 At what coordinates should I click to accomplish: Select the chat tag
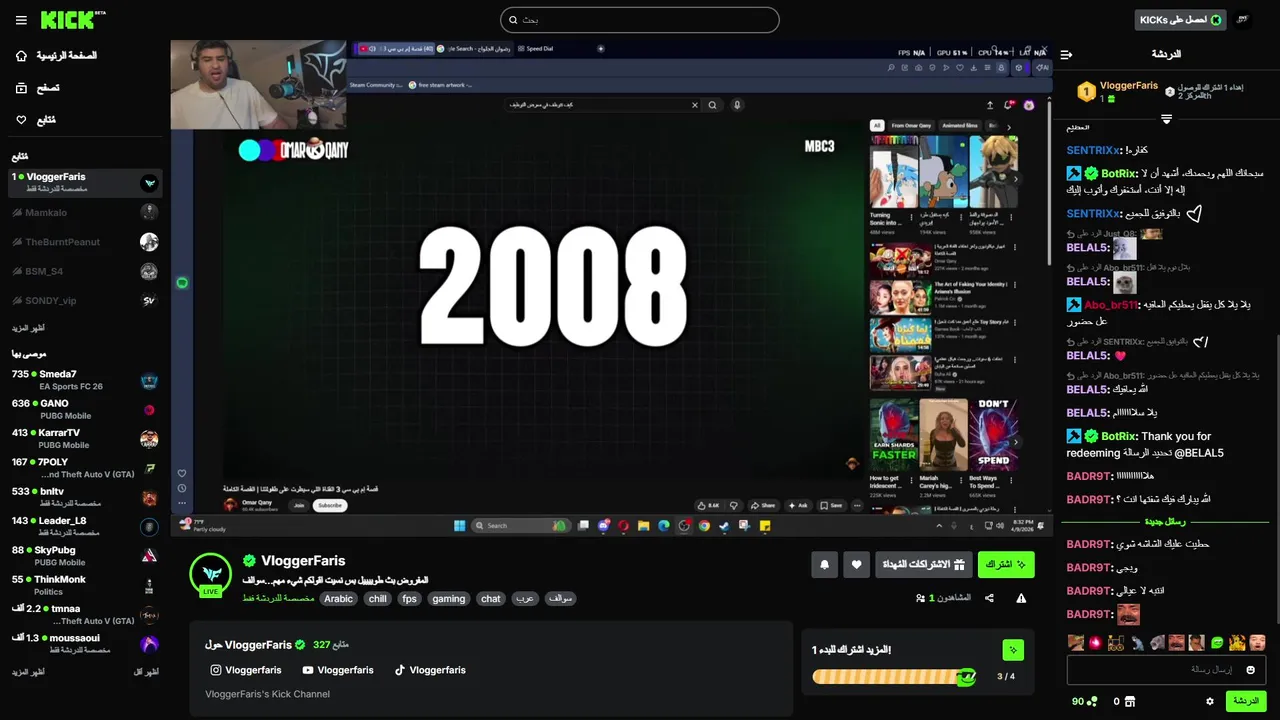coord(490,599)
